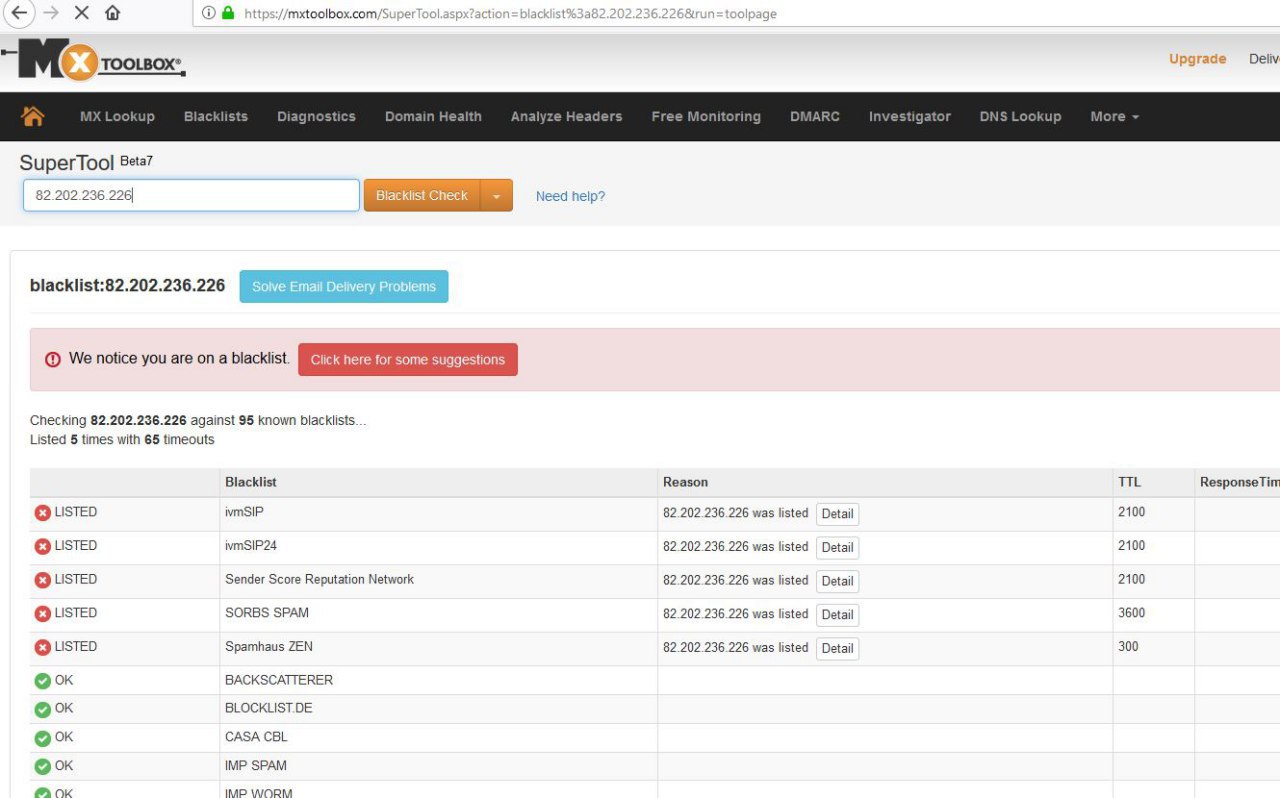Click the IMP SPAM blacklist name
The height and width of the screenshot is (798, 1280).
(x=256, y=766)
